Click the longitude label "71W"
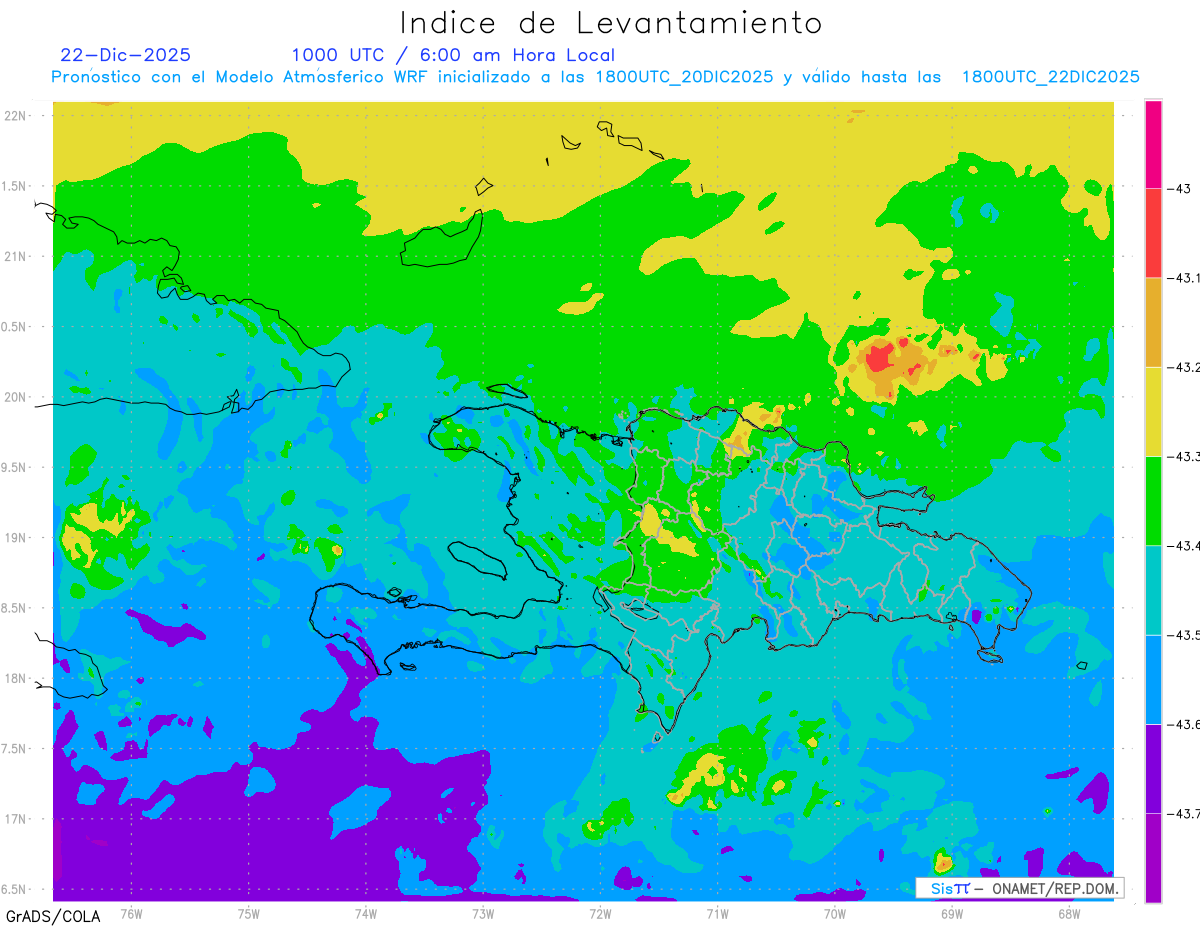 tap(717, 912)
